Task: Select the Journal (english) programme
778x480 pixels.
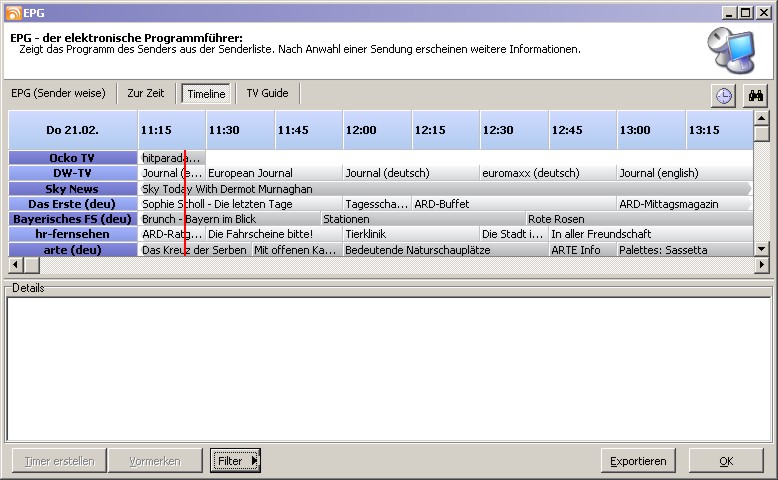Action: coord(685,173)
